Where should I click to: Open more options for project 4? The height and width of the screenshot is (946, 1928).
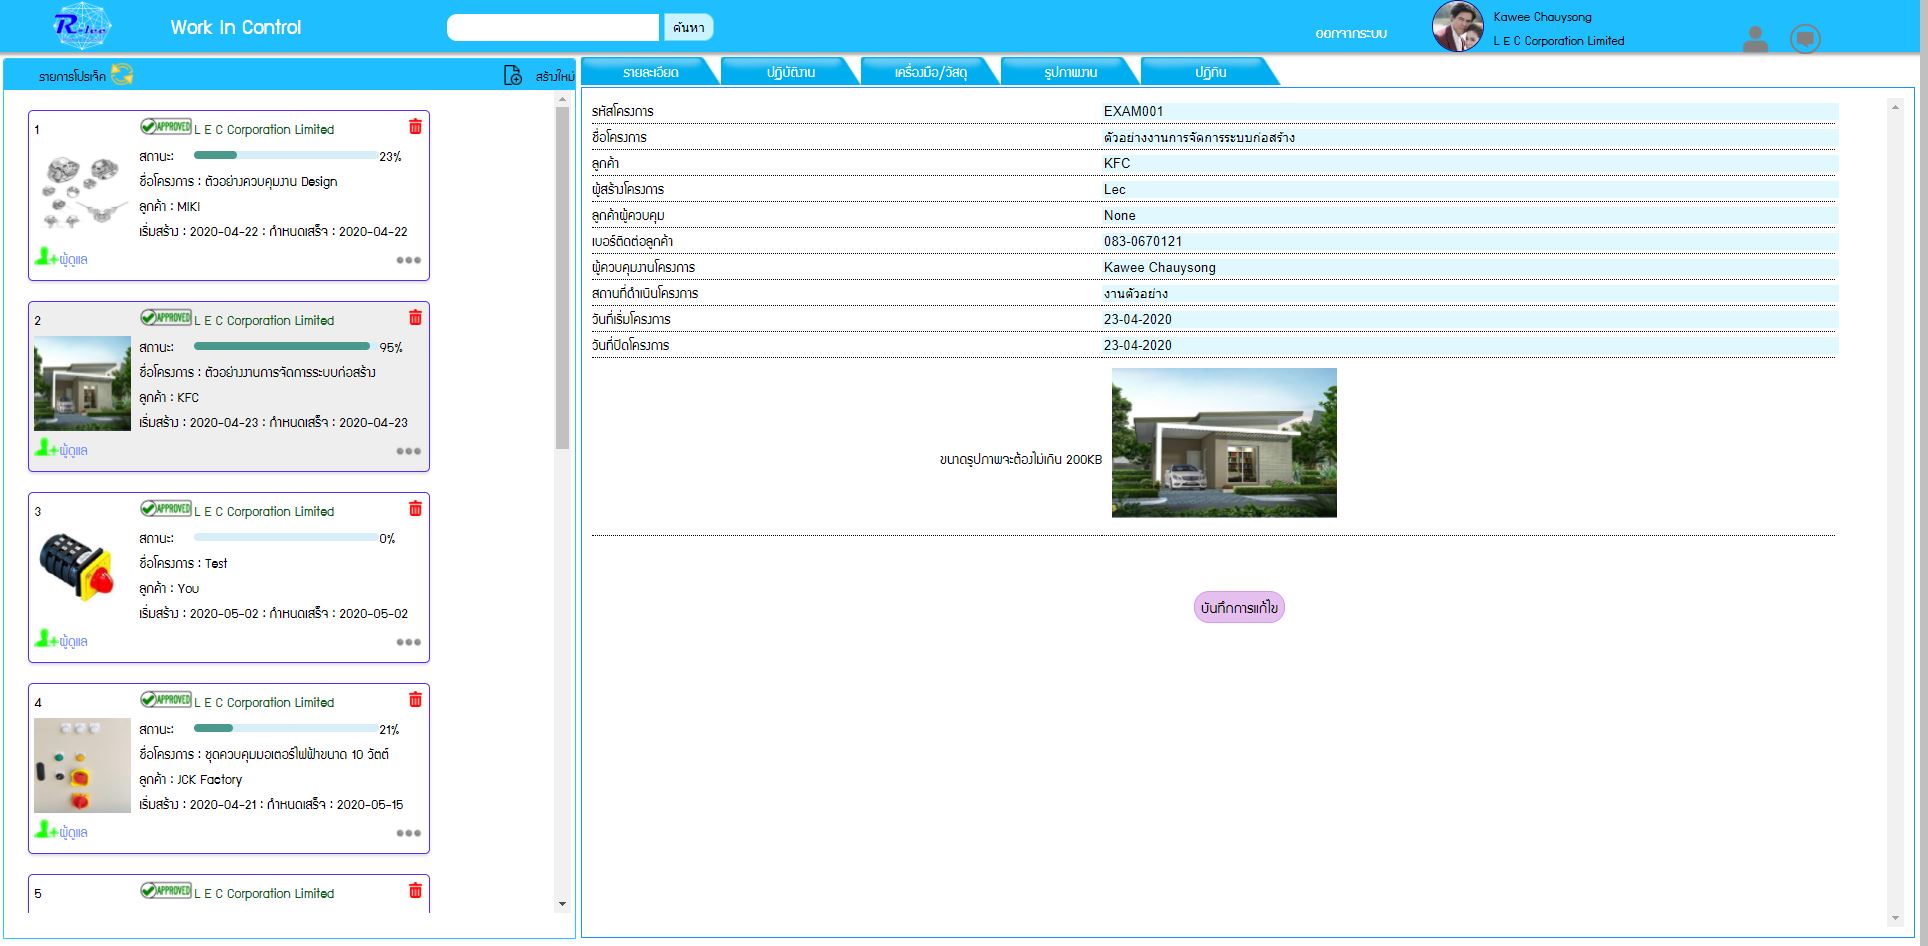pos(408,833)
